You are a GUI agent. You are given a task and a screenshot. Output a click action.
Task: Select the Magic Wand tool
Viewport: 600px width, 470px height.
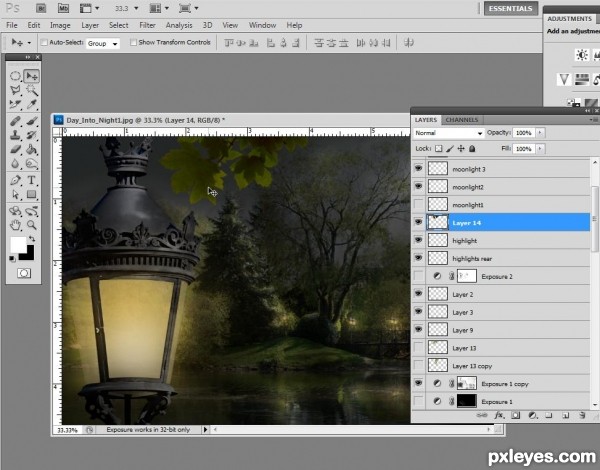tap(32, 90)
